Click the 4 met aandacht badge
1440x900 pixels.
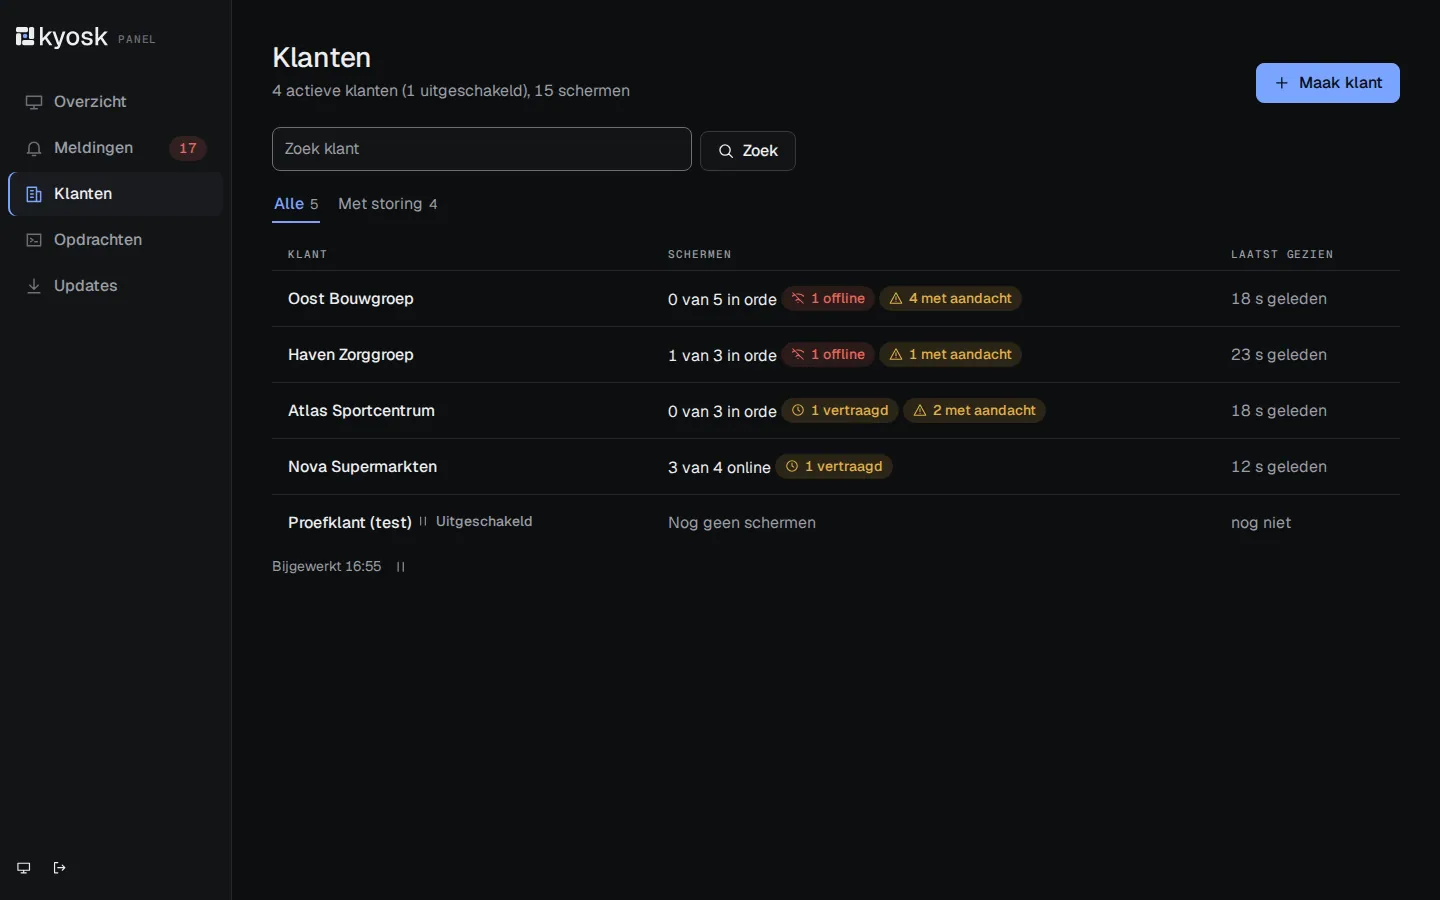click(x=951, y=299)
